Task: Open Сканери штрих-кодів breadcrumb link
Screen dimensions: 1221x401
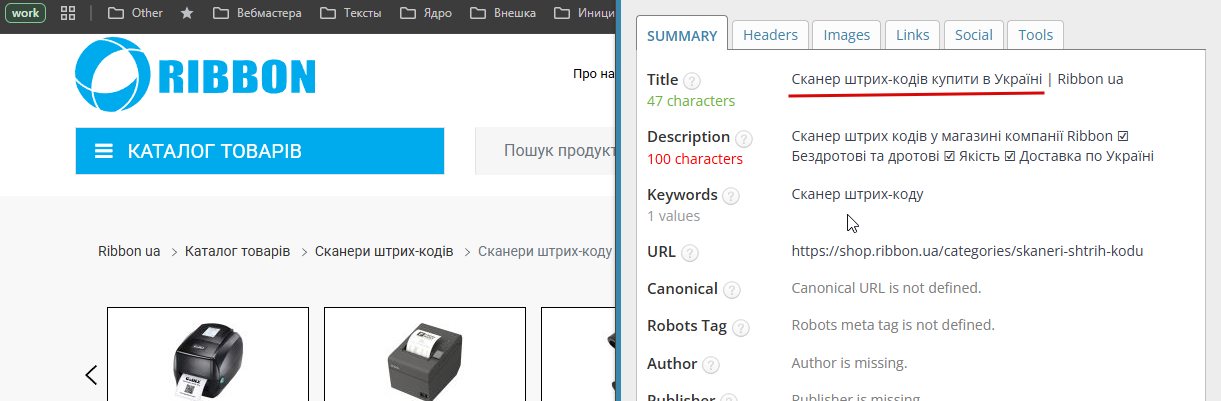Action: (x=384, y=251)
